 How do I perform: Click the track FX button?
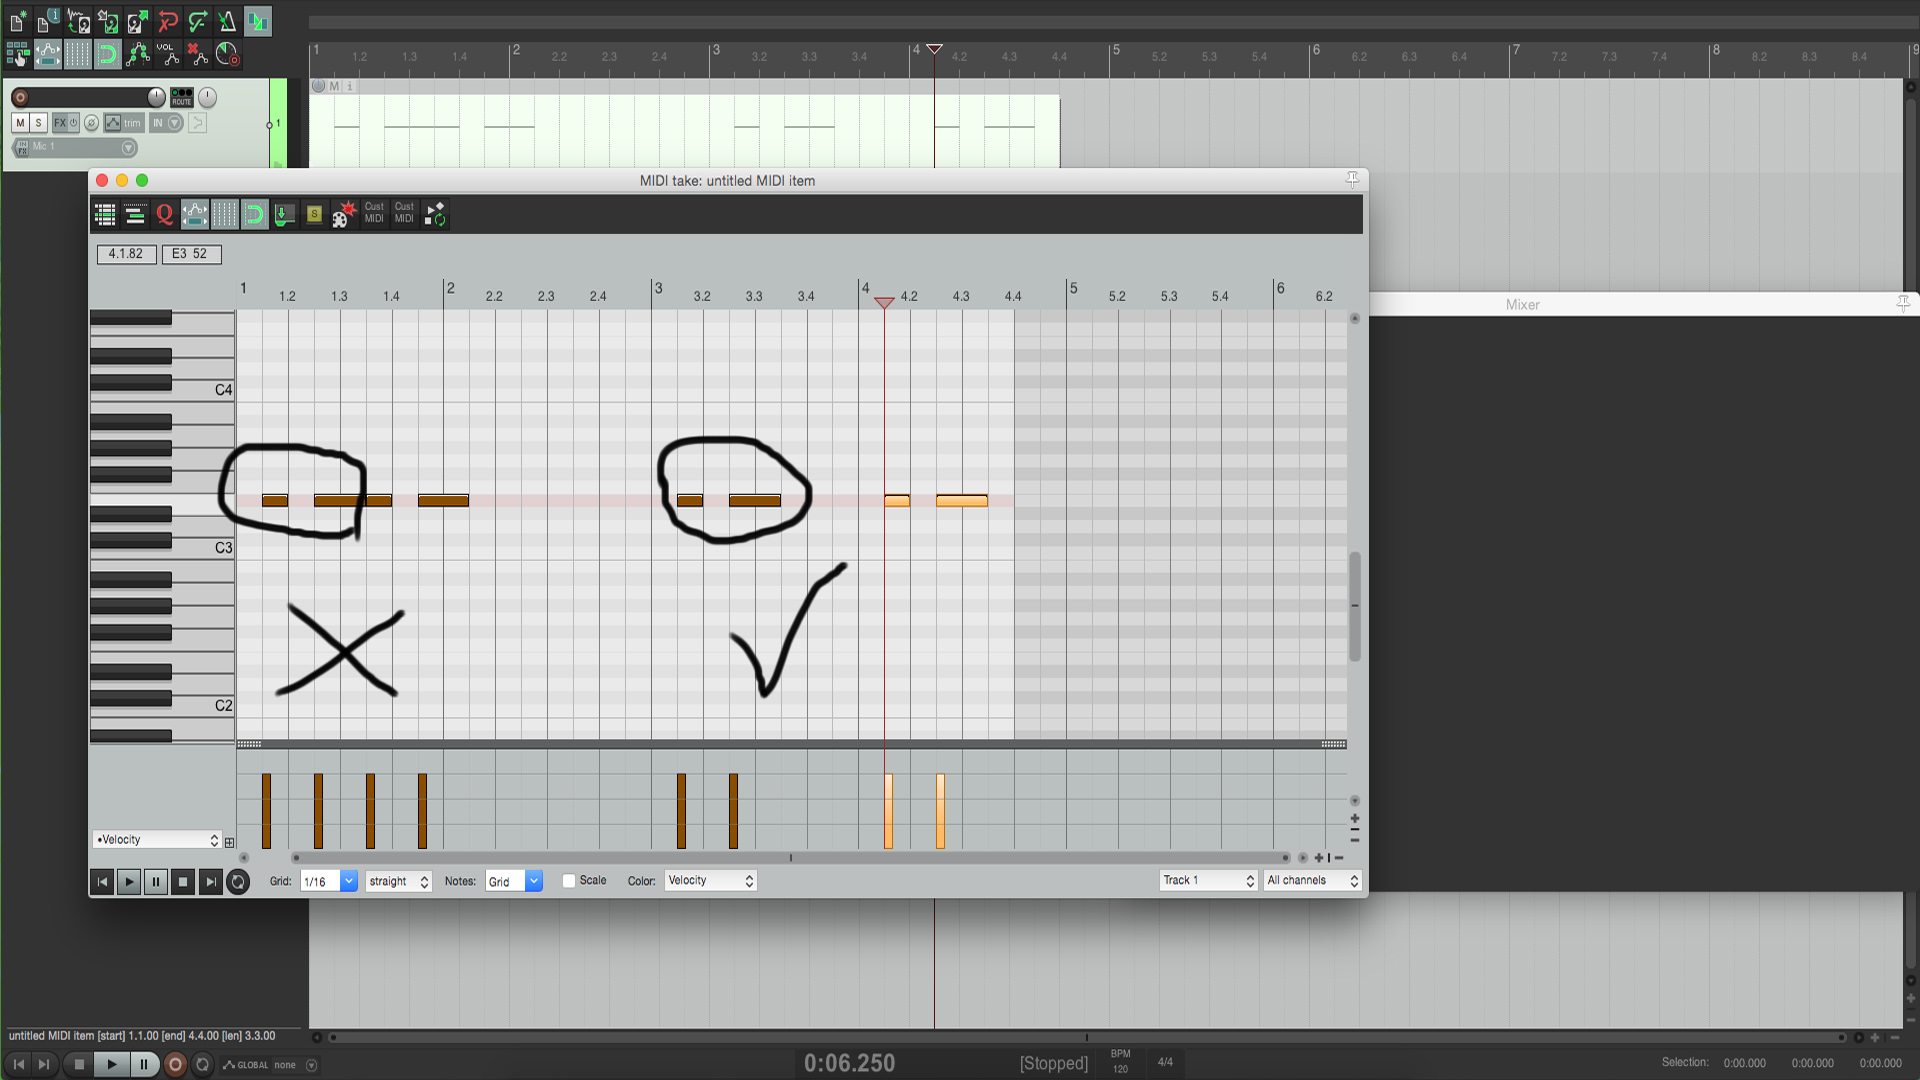[x=60, y=123]
